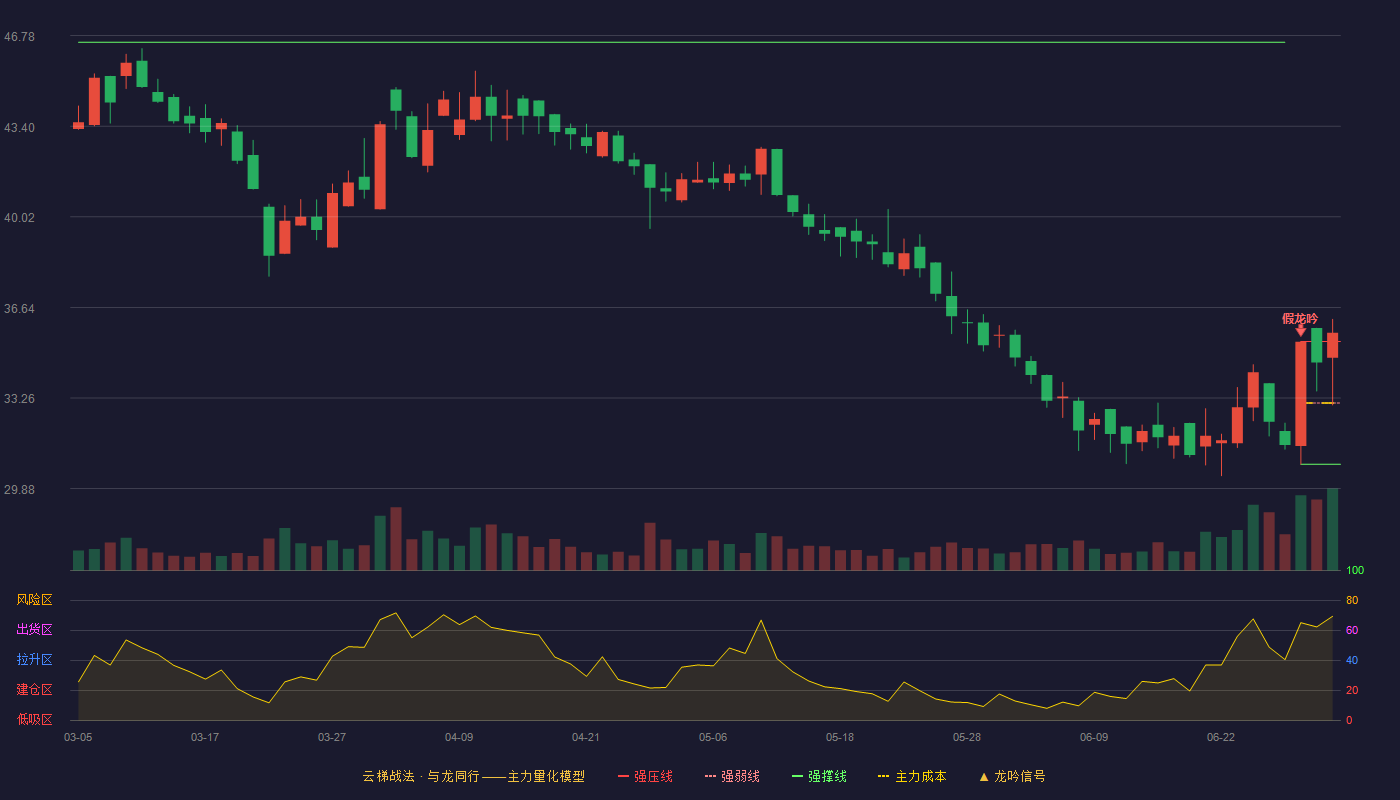Toggle the 强压线 legend series
Screen dimensions: 1400x800
point(645,776)
